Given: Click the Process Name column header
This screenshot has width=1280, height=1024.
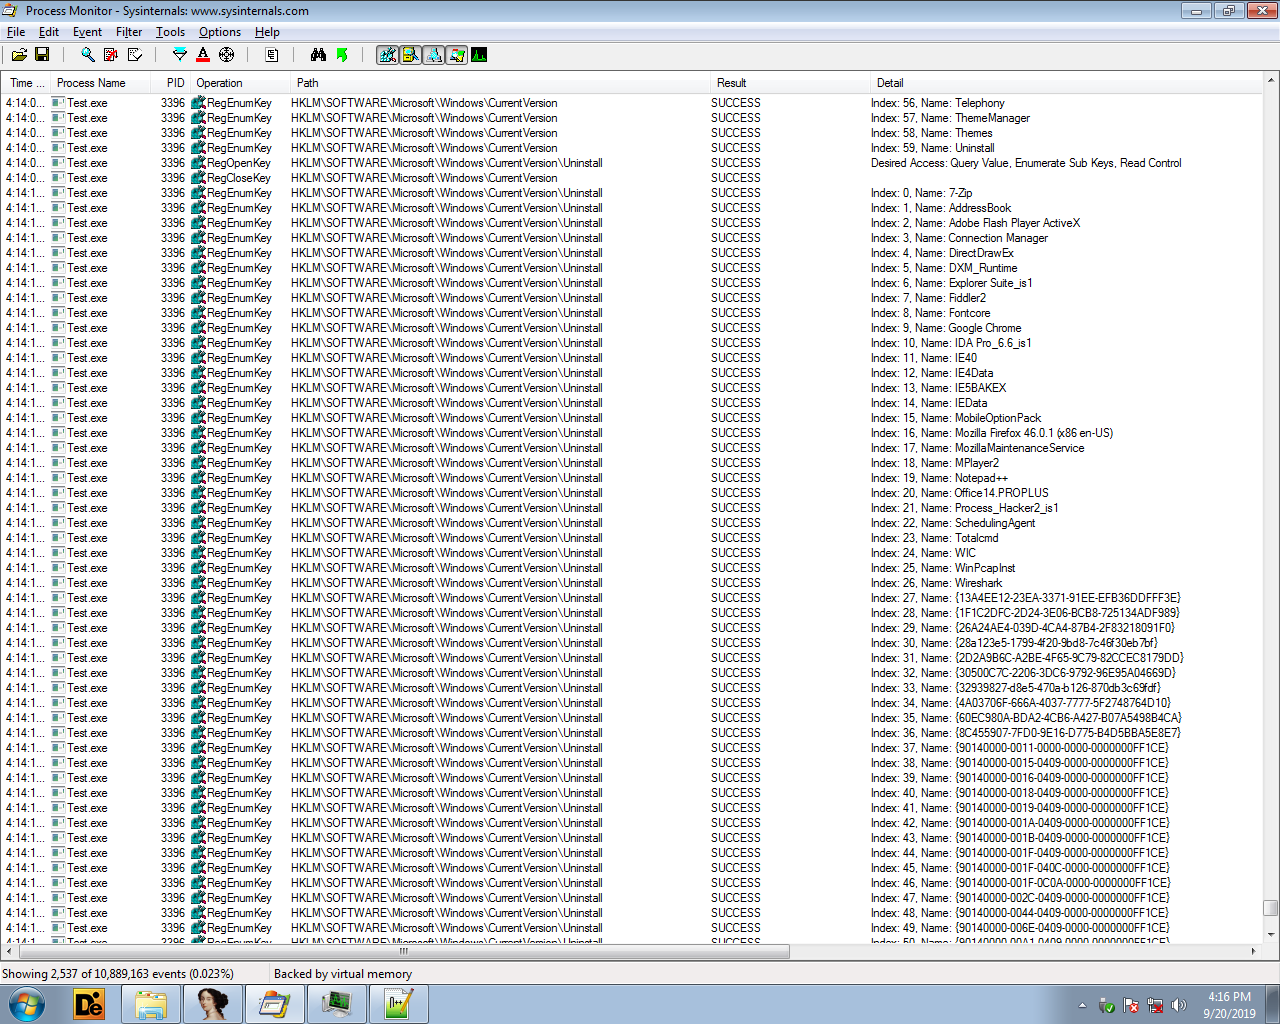Looking at the screenshot, I should pyautogui.click(x=100, y=83).
